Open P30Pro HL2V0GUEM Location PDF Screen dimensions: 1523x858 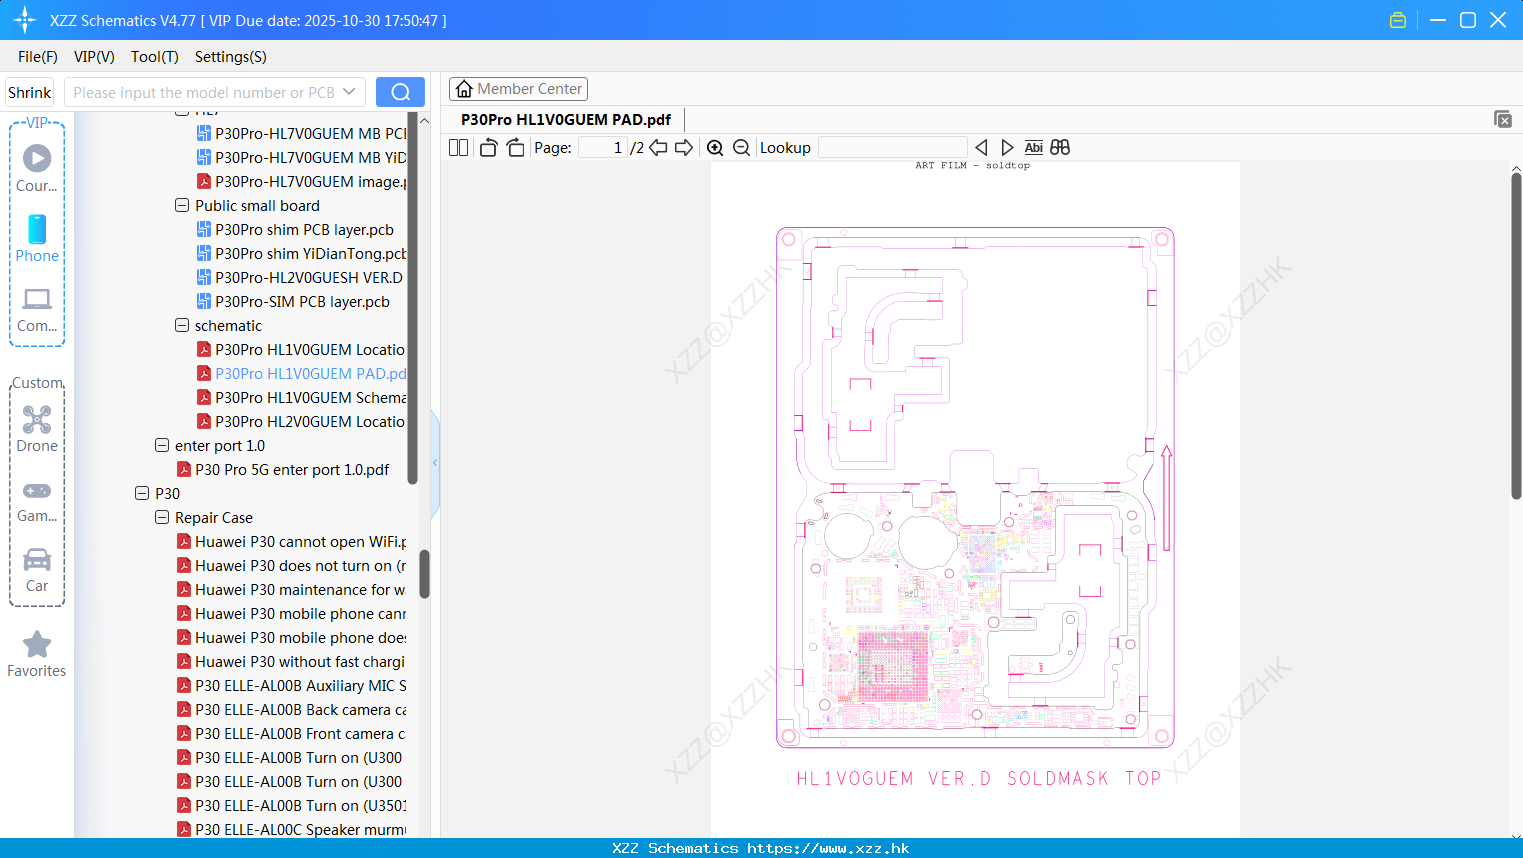tap(301, 421)
